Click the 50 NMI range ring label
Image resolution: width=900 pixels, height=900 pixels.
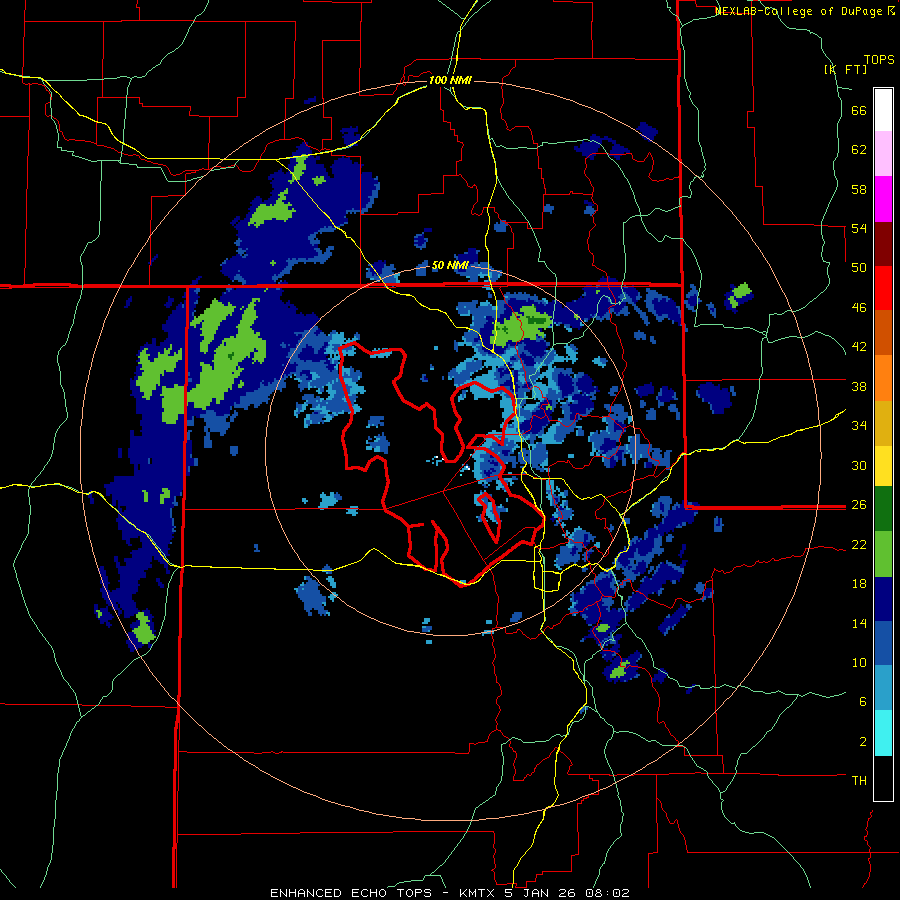(450, 265)
